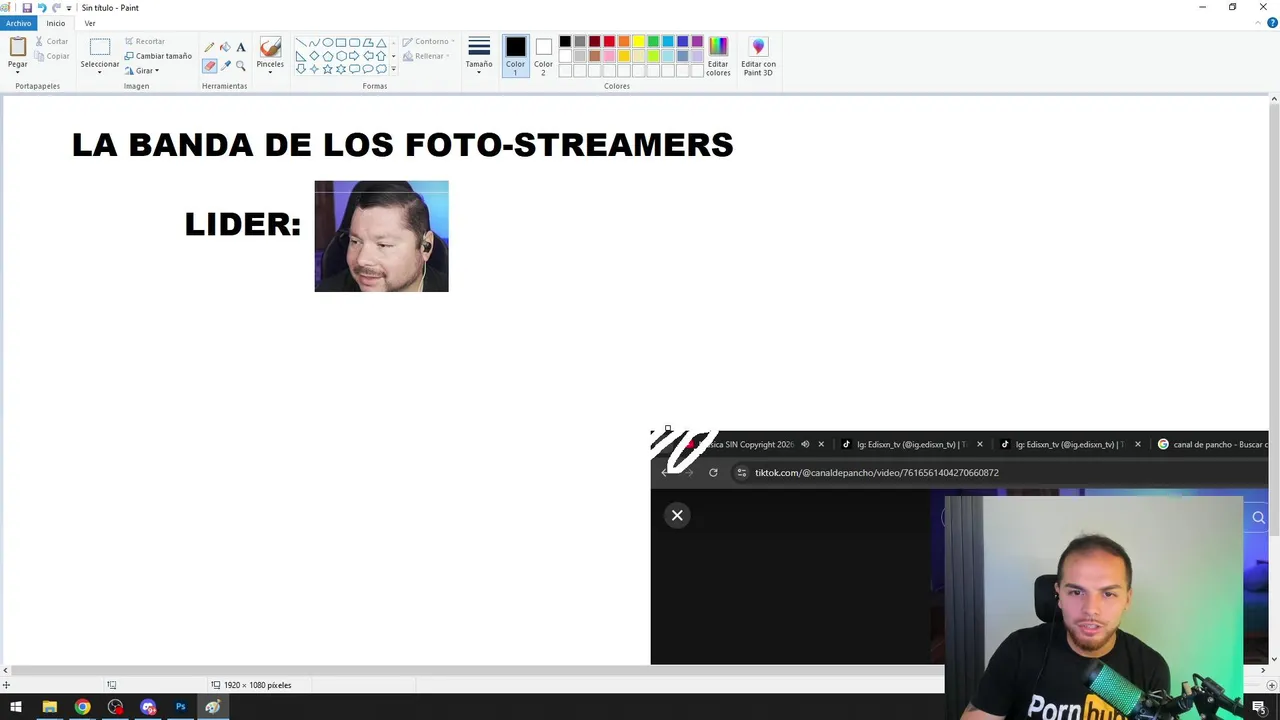Click vertical scrollbar down arrow
Image resolution: width=1280 pixels, height=720 pixels.
(x=1274, y=659)
